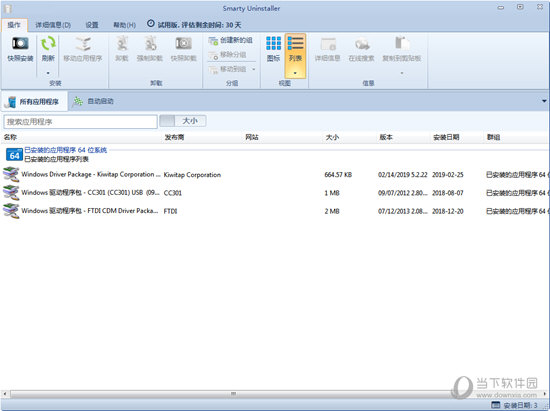Sort by 大小 column header
Screen dimensions: 550x411
point(332,137)
